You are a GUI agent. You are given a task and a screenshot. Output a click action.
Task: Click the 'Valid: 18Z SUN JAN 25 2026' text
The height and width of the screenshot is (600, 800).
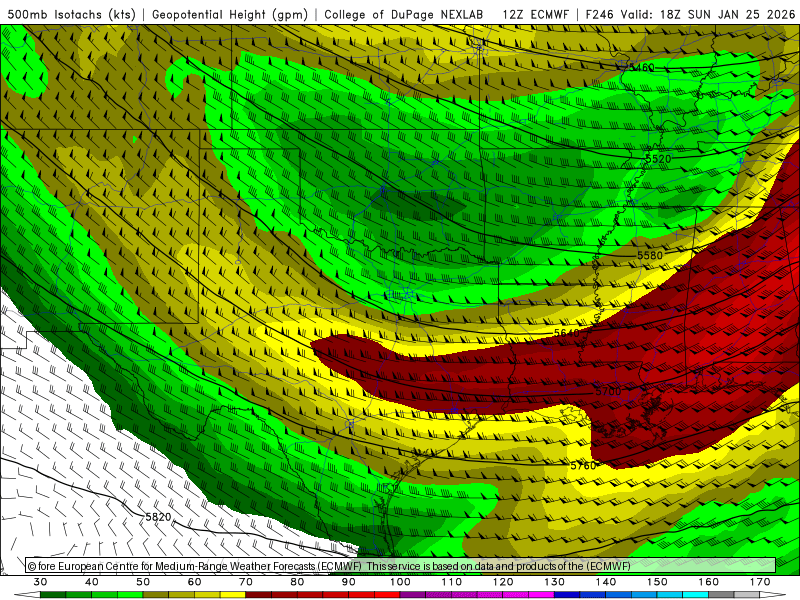707,14
